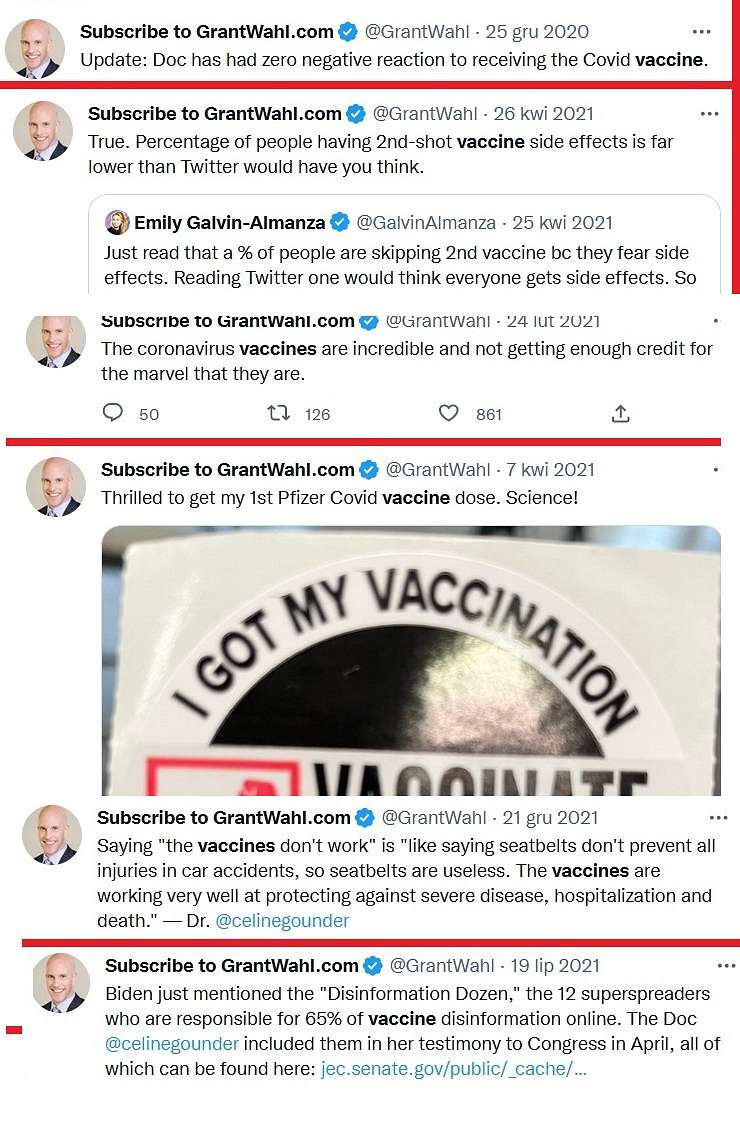The image size is (740, 1132).
Task: Like the tweet showing 861 likes
Action: 448,413
